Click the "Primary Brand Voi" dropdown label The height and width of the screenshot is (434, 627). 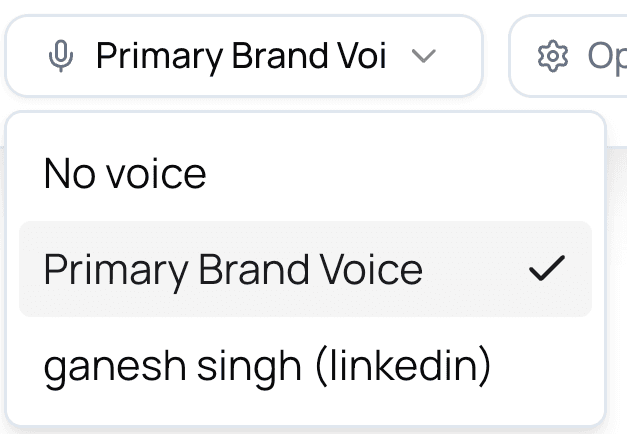pos(240,57)
